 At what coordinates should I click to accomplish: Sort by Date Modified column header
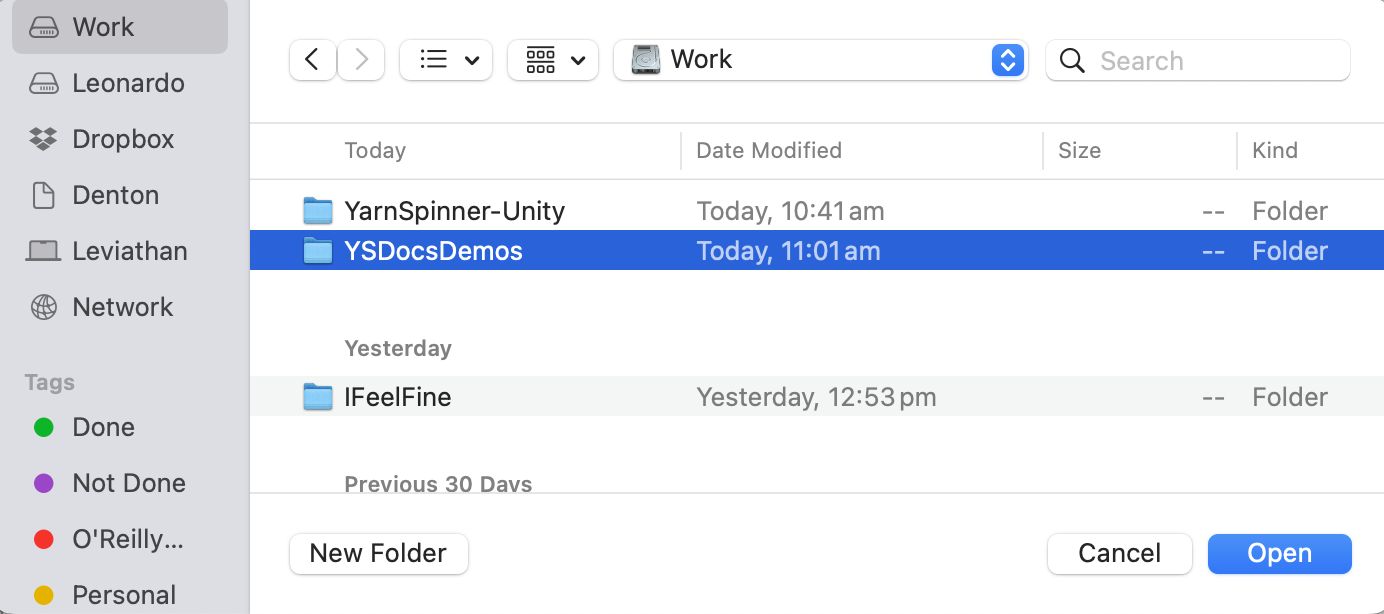[x=769, y=151]
